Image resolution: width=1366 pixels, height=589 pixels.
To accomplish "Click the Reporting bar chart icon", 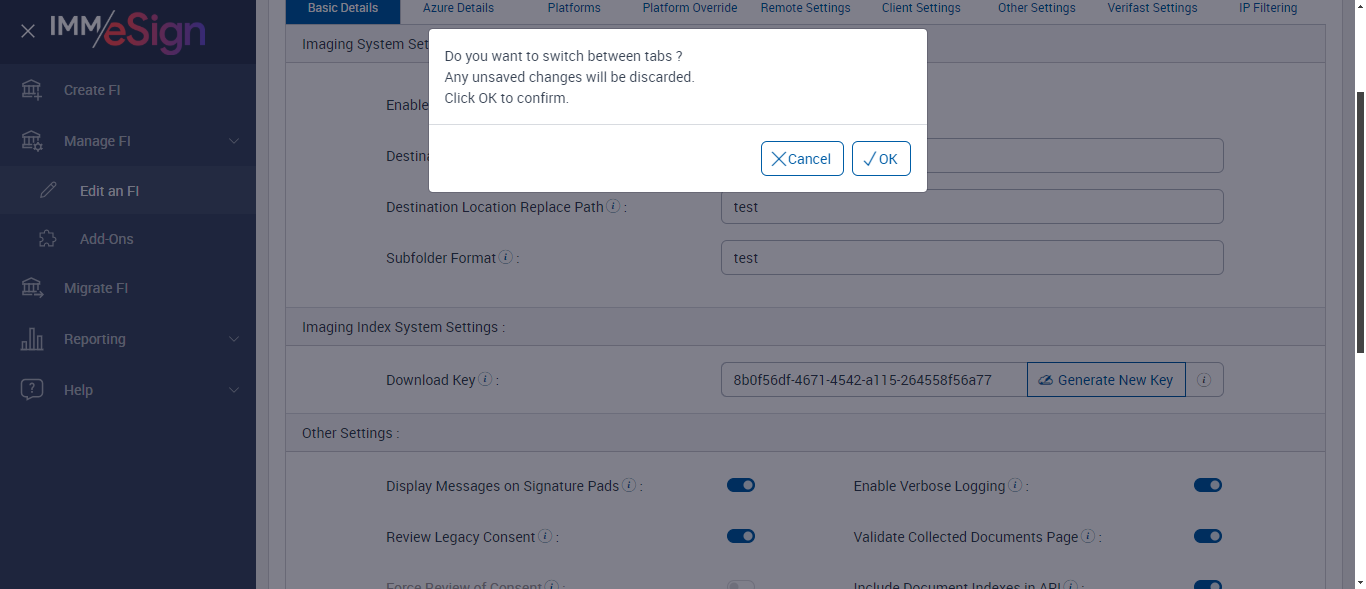I will pyautogui.click(x=32, y=339).
